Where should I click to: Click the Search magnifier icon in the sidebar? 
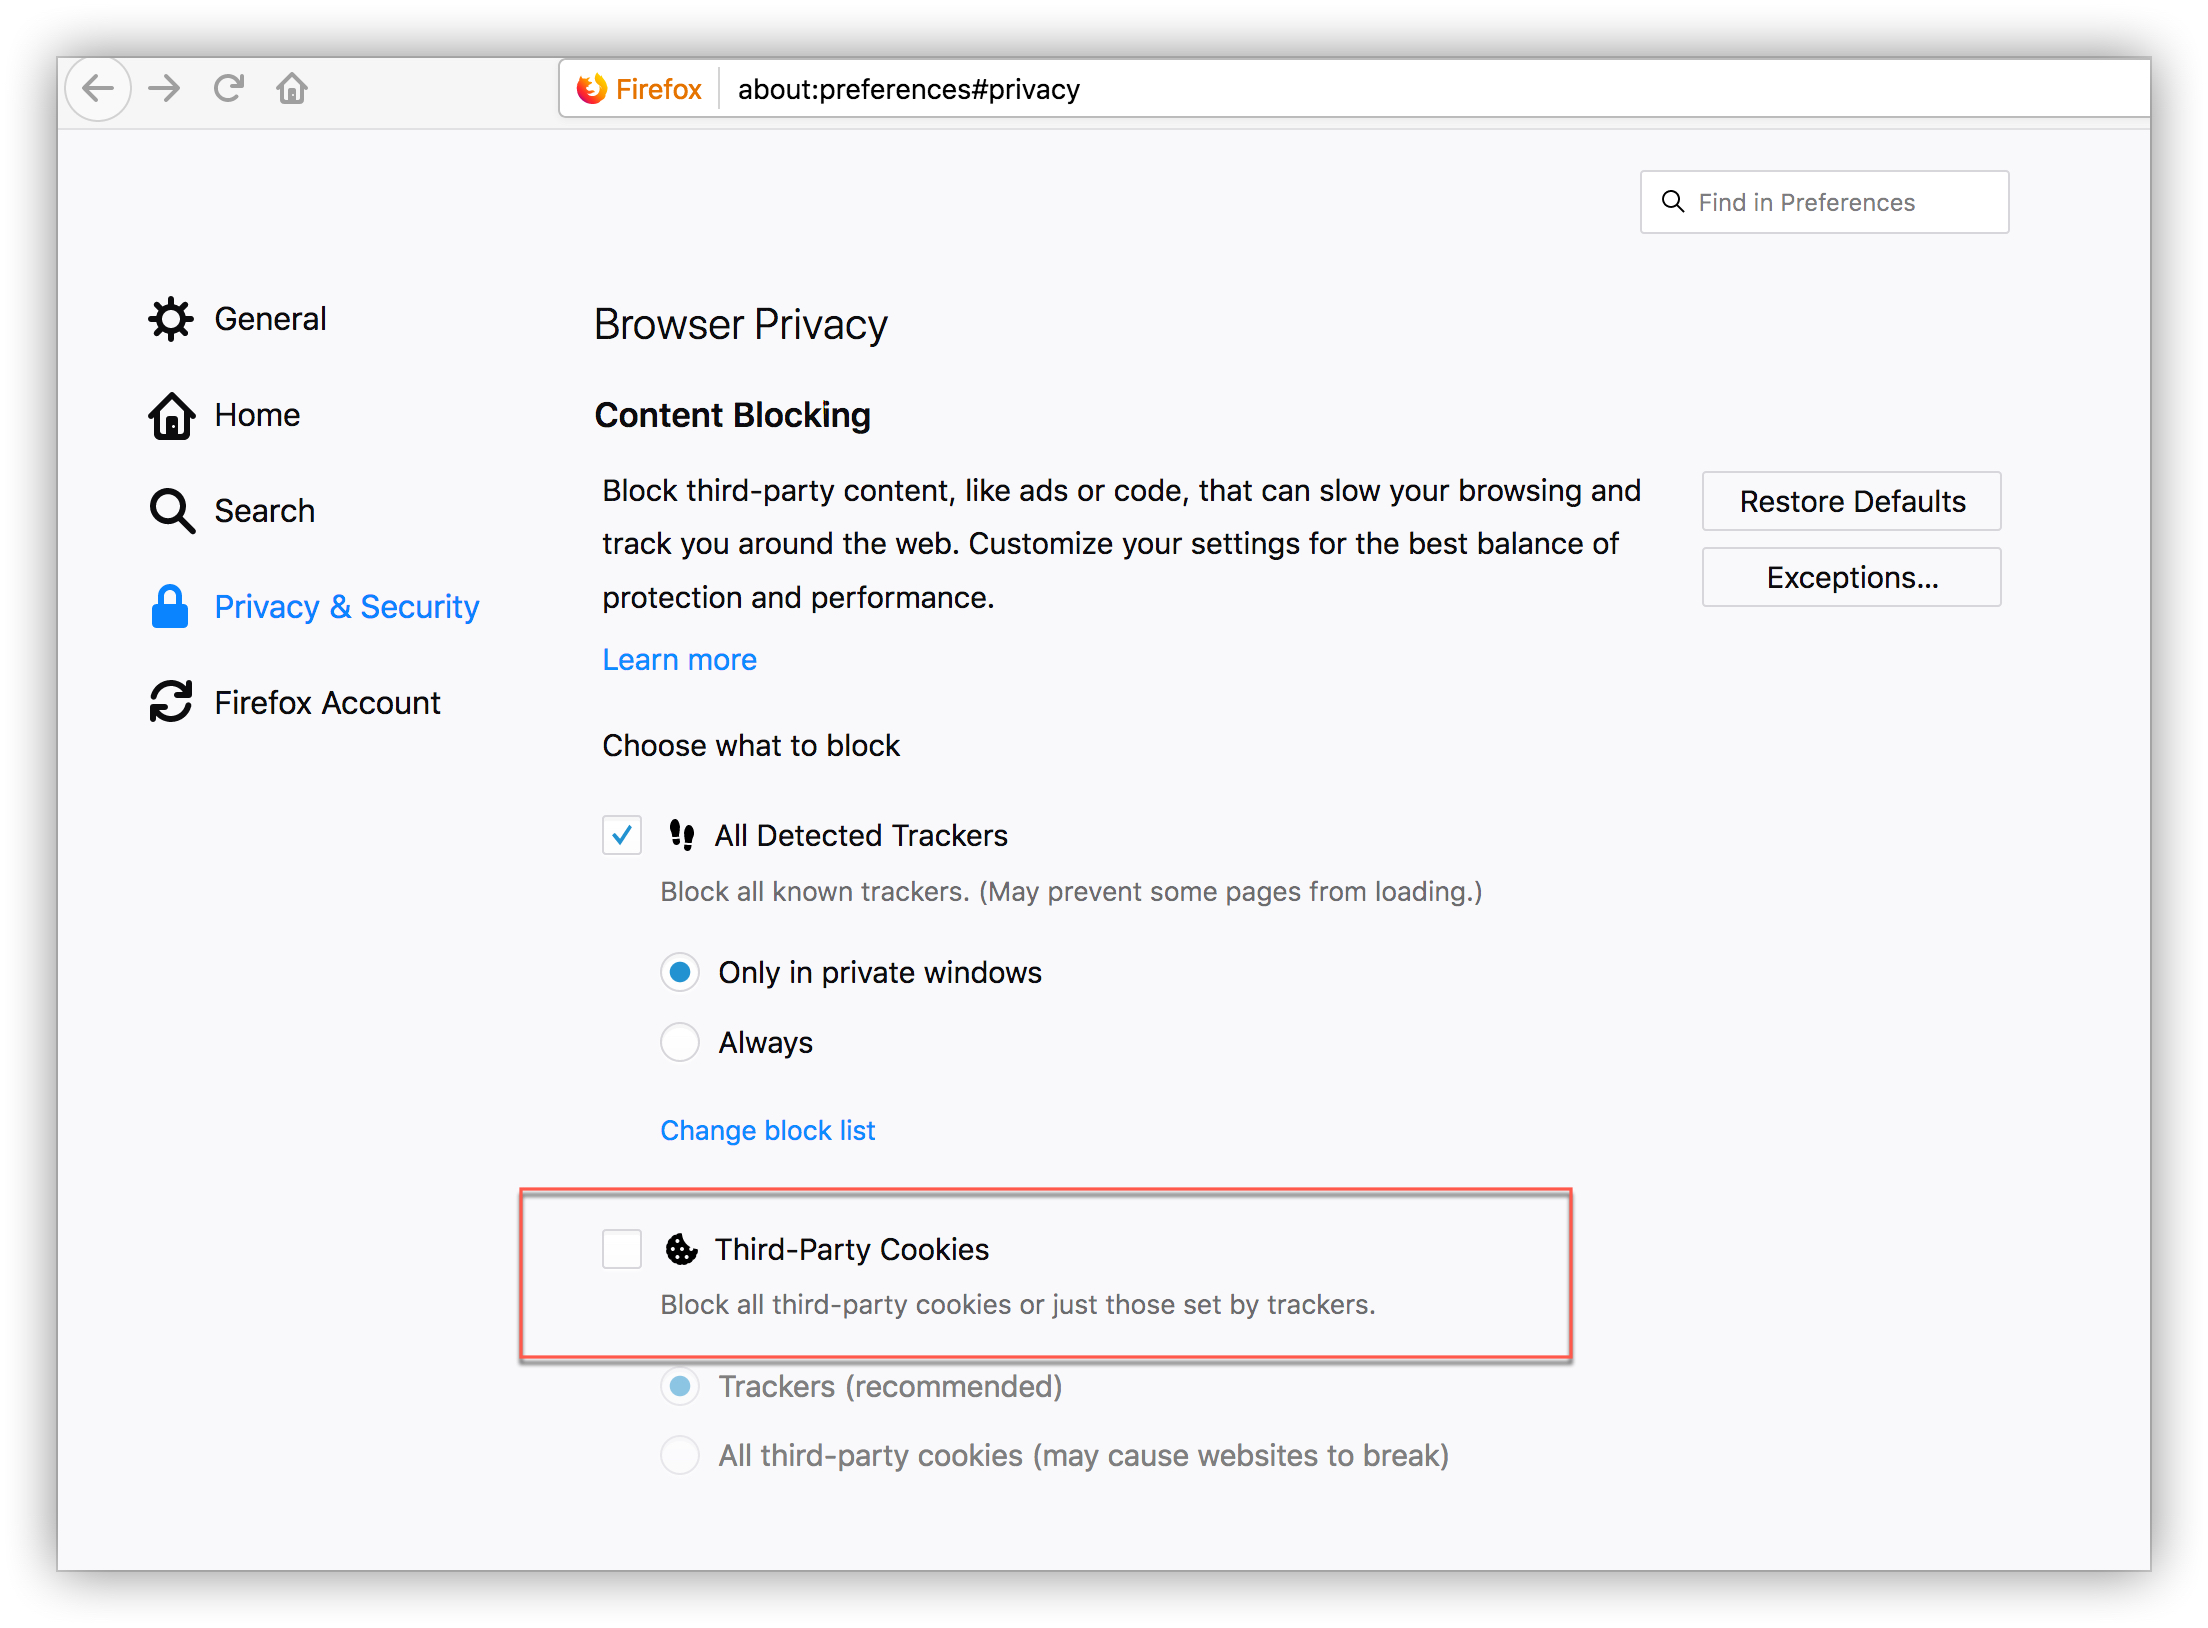pyautogui.click(x=172, y=511)
